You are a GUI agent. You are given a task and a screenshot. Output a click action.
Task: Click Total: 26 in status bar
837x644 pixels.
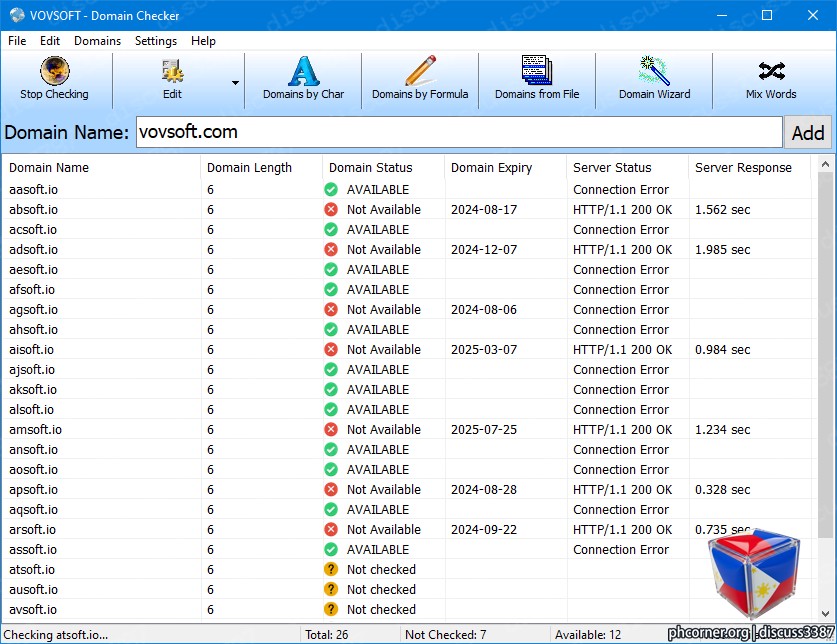[326, 634]
